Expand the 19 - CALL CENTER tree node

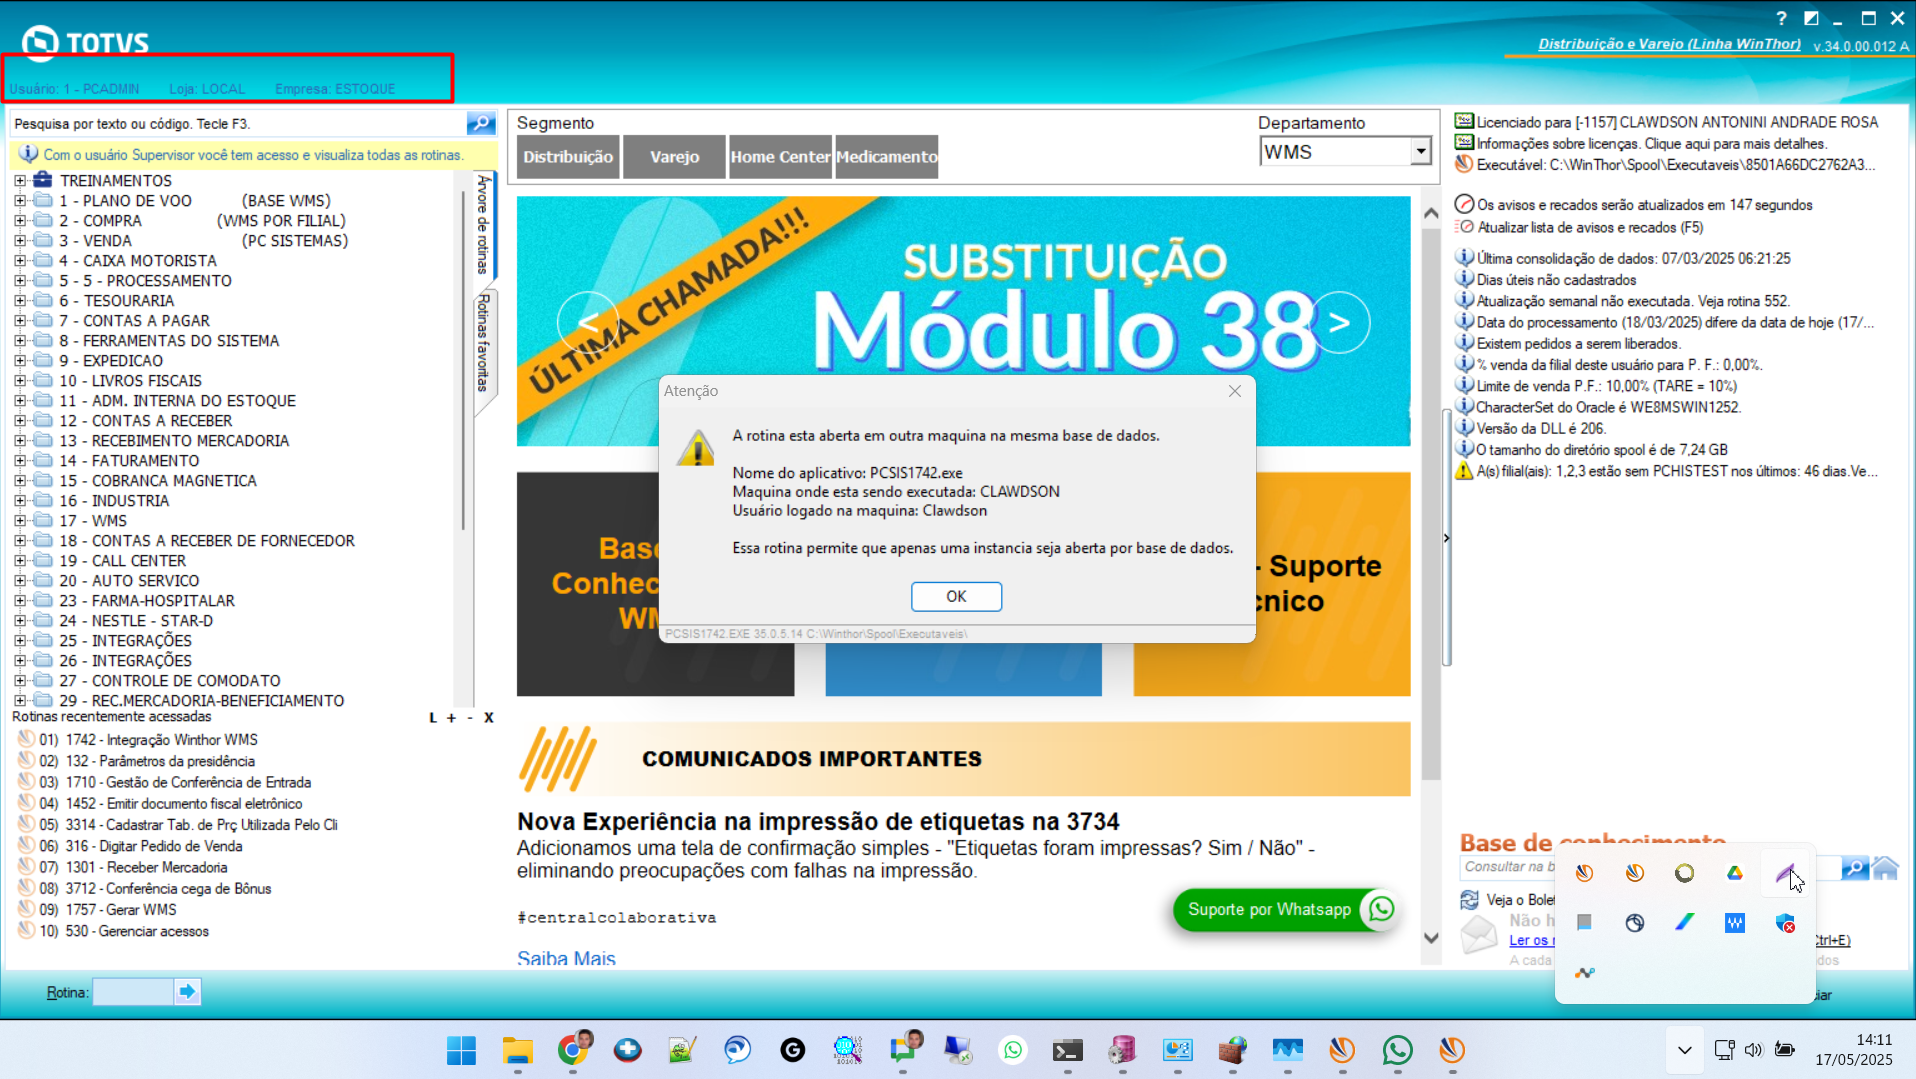(x=20, y=561)
